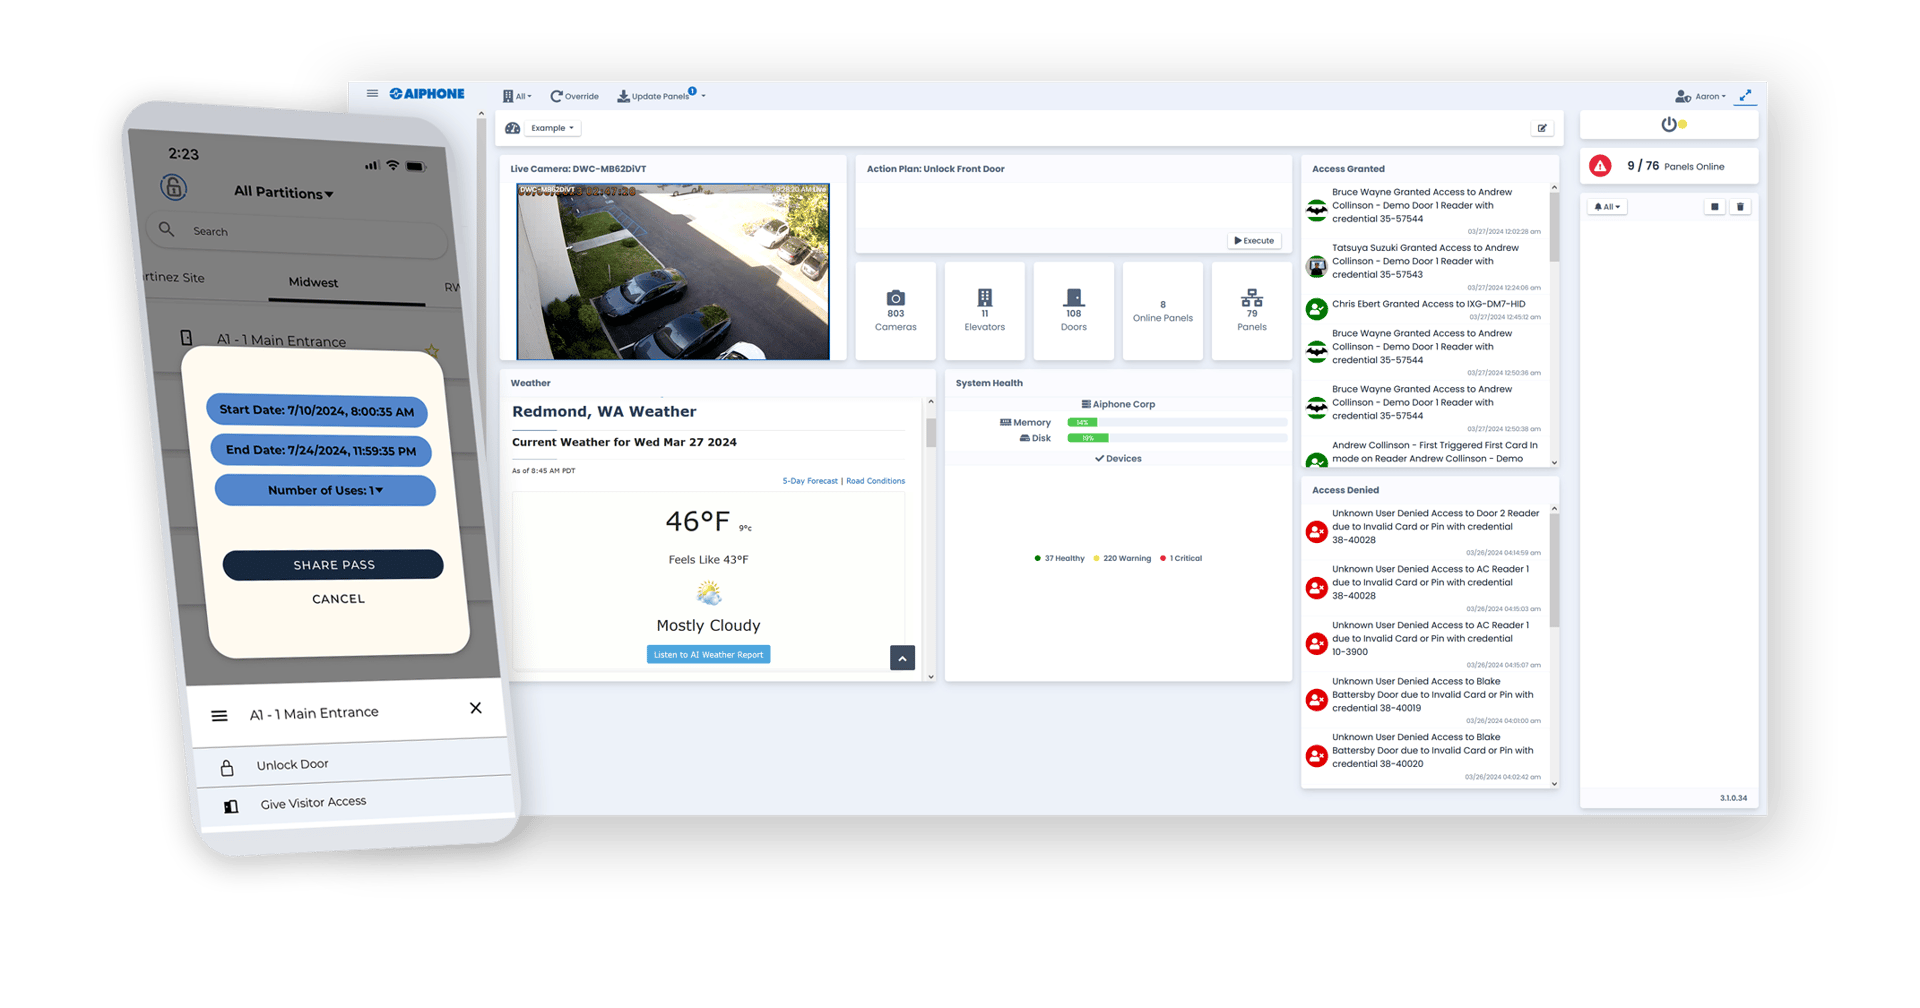Image resolution: width=1920 pixels, height=1008 pixels.
Task: Delete notifications with the trash icon
Action: click(1740, 207)
